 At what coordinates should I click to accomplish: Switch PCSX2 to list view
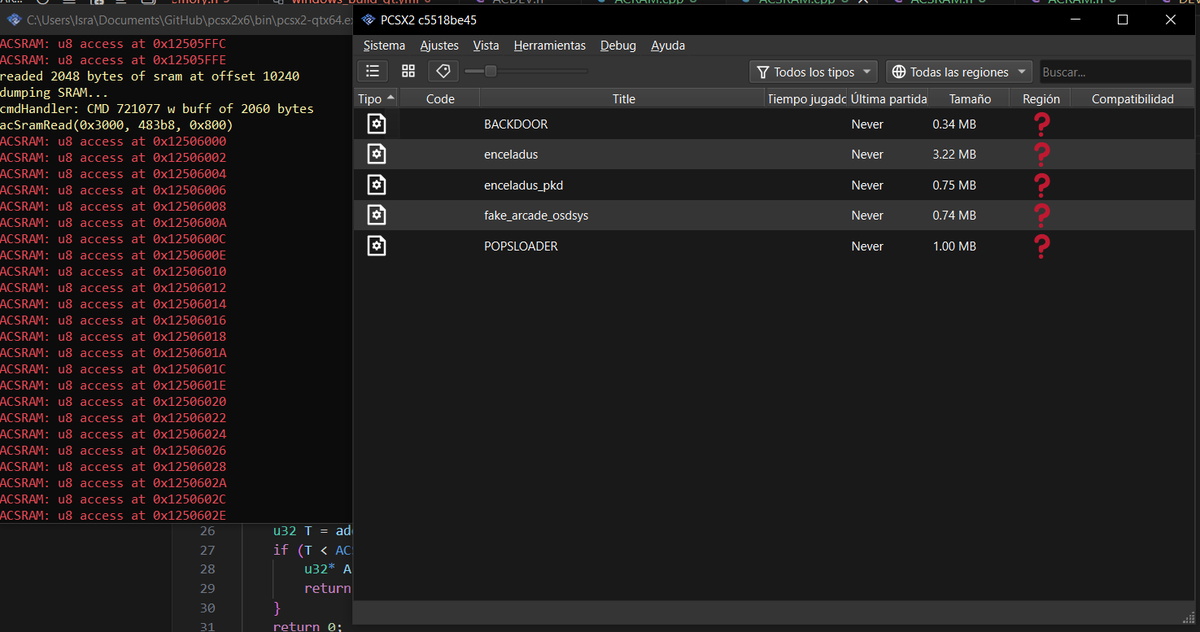[x=373, y=71]
